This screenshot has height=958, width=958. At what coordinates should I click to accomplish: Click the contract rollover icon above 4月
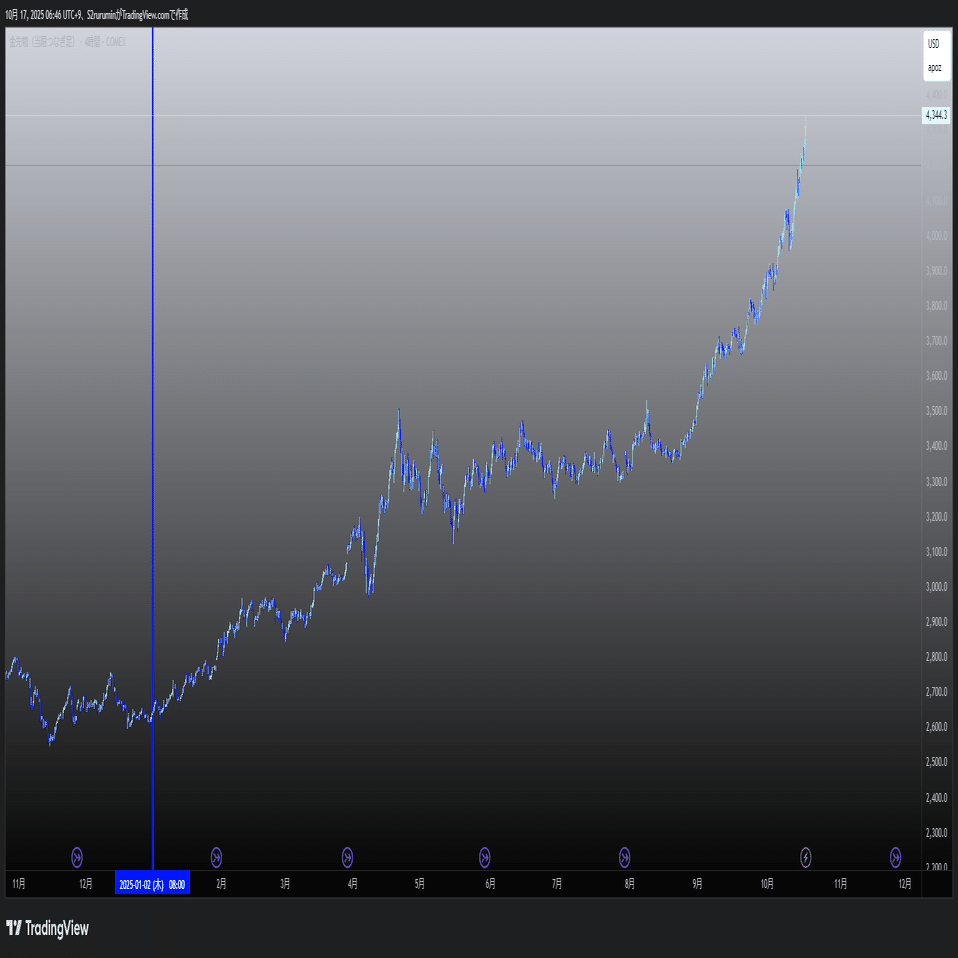pos(347,857)
